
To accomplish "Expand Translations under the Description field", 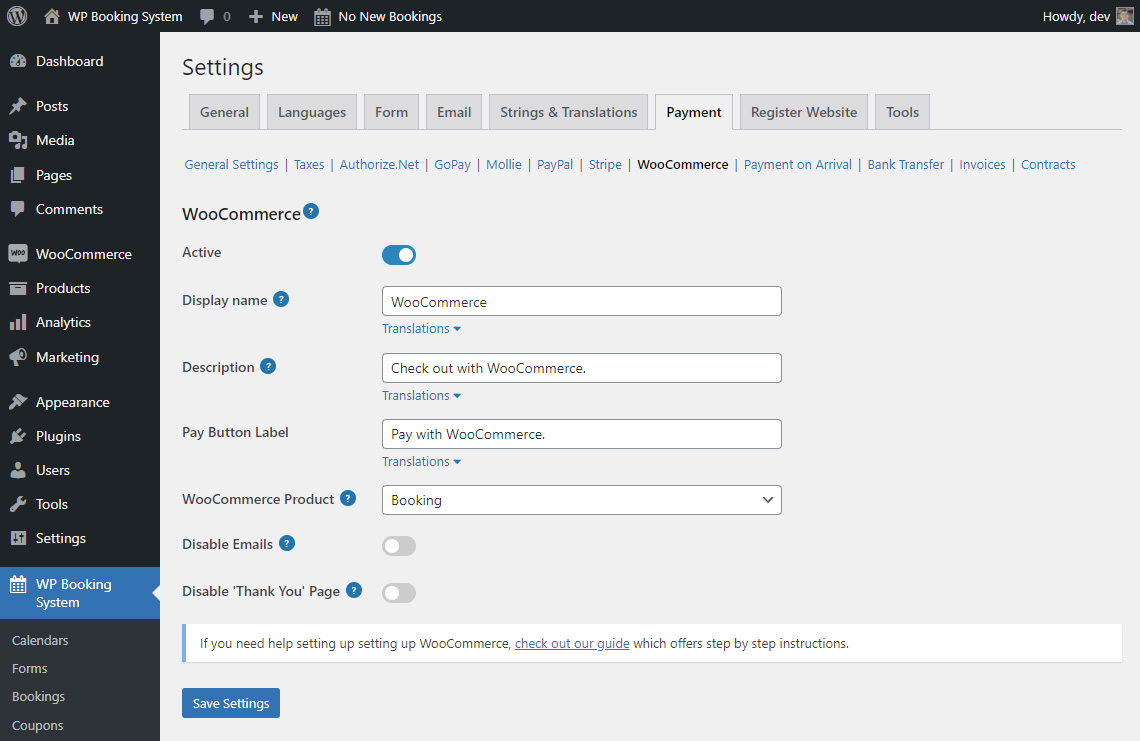I will tap(422, 396).
